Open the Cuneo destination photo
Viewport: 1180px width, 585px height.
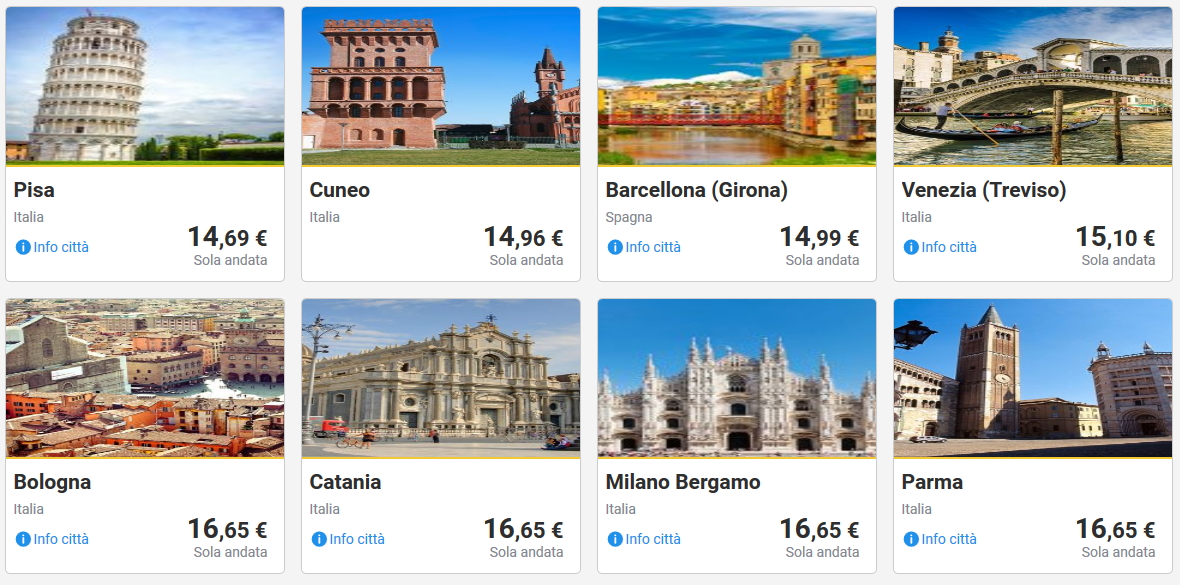click(x=441, y=86)
